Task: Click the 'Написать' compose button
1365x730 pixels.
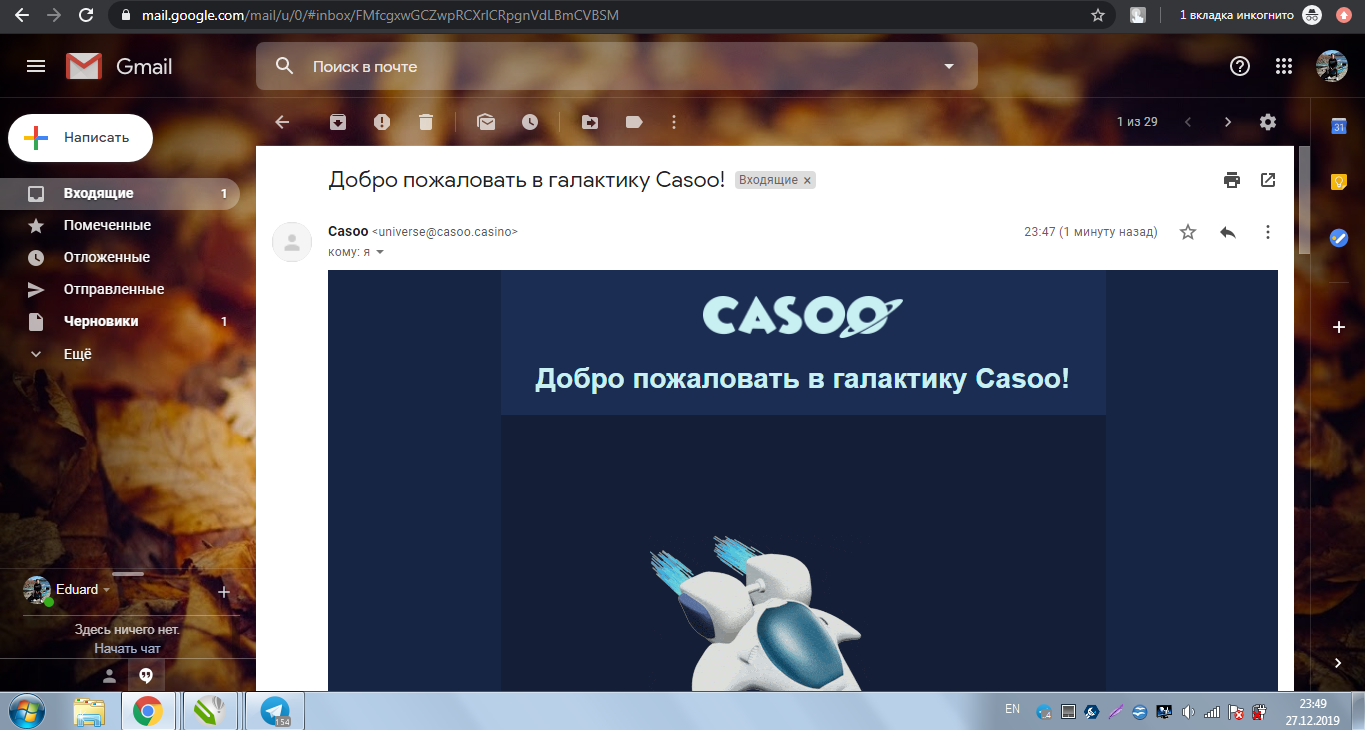Action: pyautogui.click(x=80, y=138)
